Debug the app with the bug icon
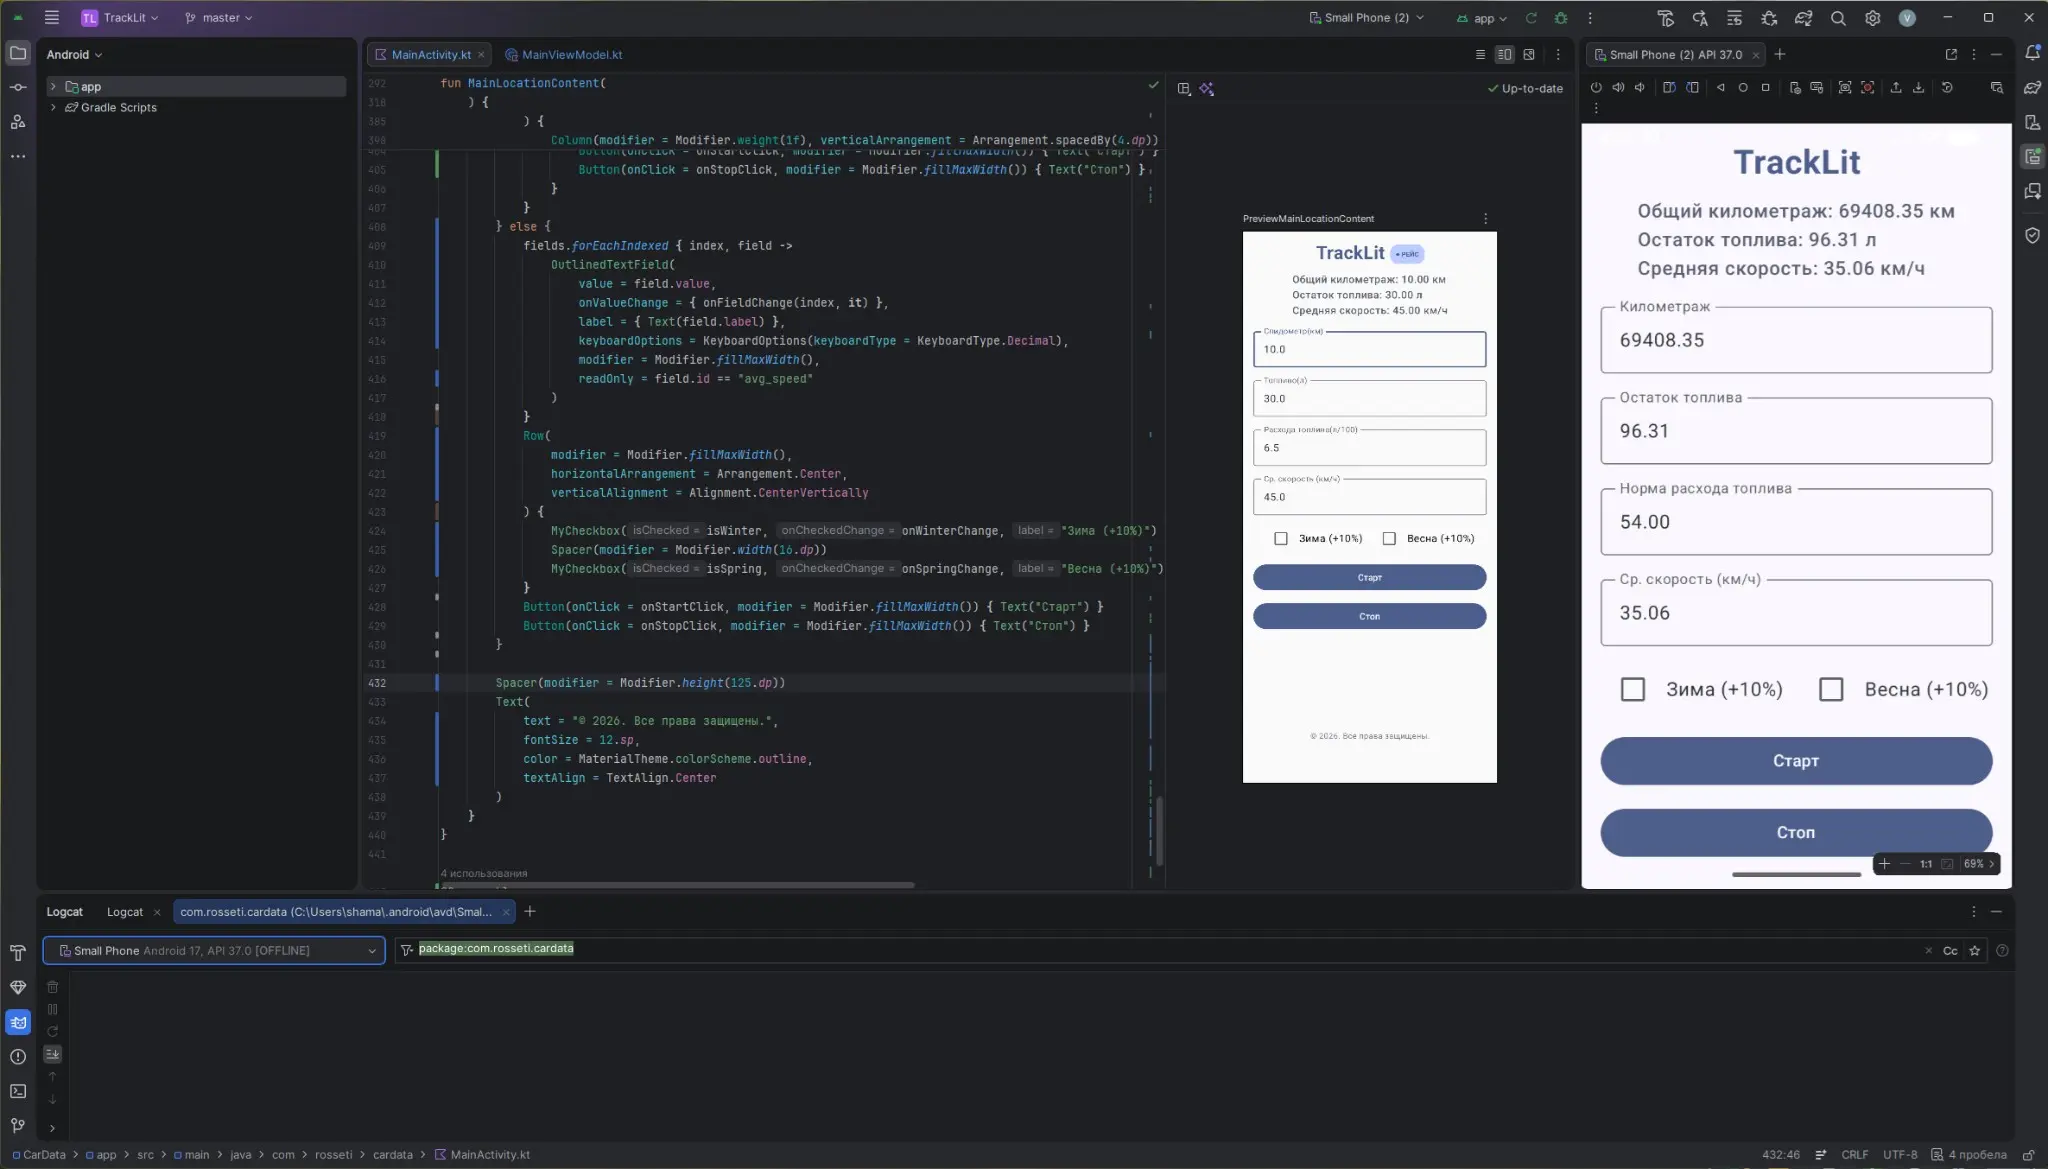 pyautogui.click(x=1561, y=18)
